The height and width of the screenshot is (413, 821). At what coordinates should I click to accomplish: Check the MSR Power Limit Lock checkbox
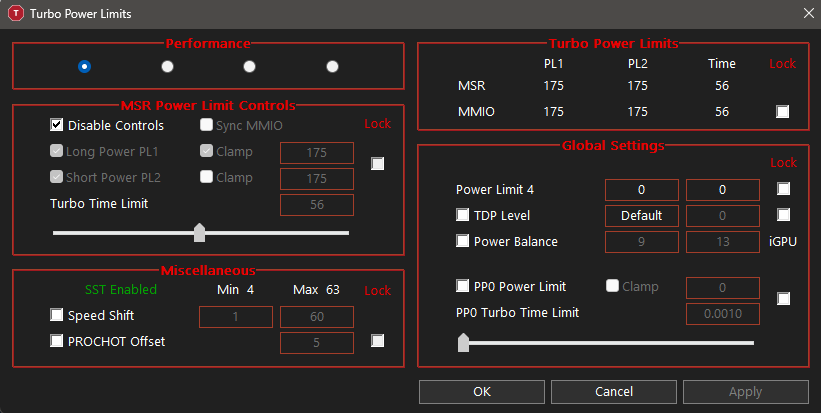click(x=378, y=164)
